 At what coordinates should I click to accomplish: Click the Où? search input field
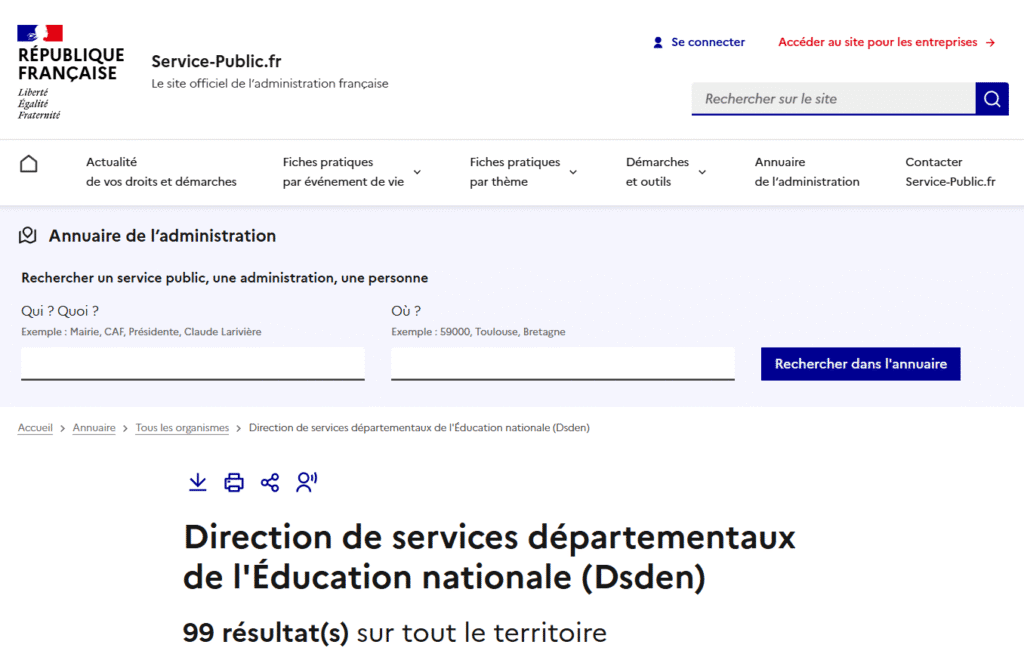pyautogui.click(x=562, y=363)
